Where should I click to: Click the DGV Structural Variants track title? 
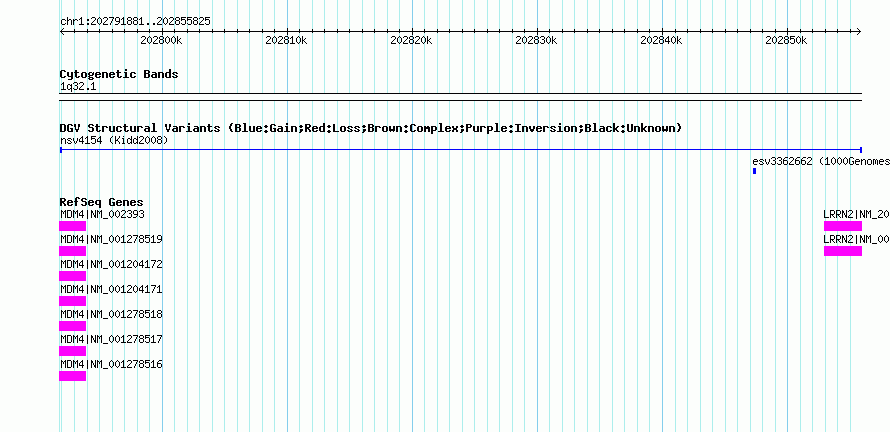tap(371, 128)
